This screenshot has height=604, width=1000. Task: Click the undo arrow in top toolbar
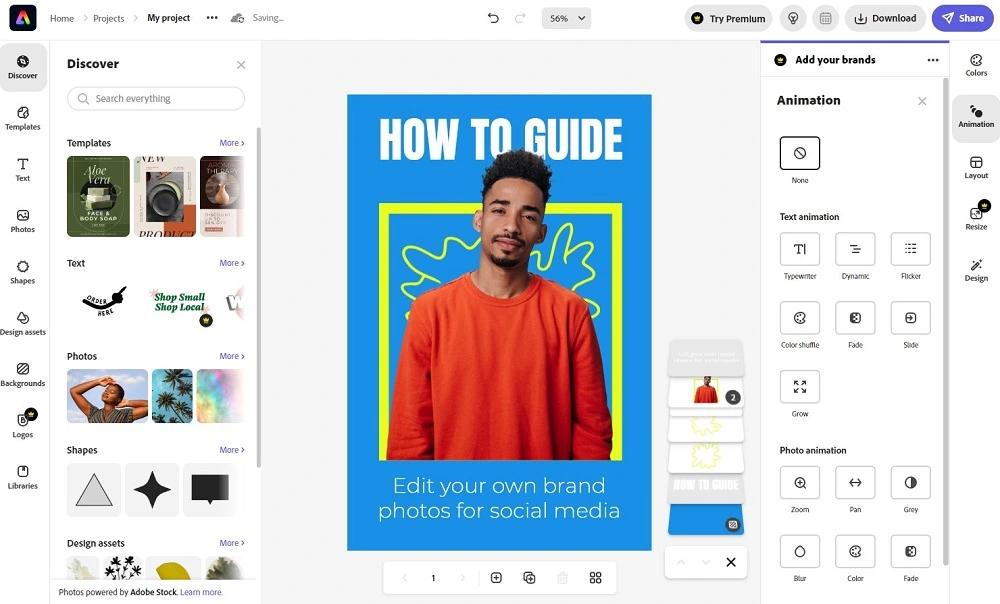pos(491,17)
